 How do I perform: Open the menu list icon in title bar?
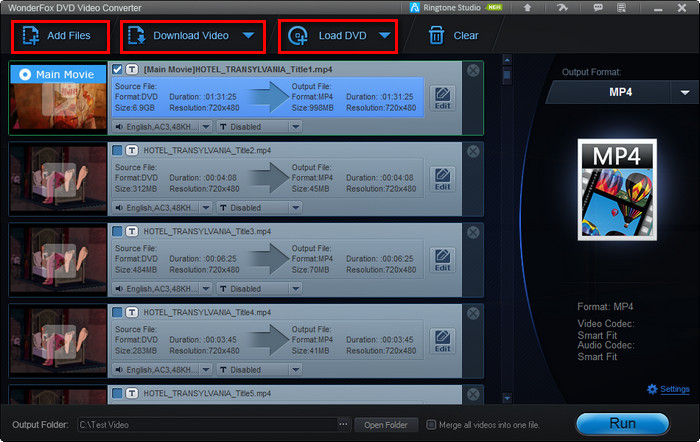pos(621,8)
